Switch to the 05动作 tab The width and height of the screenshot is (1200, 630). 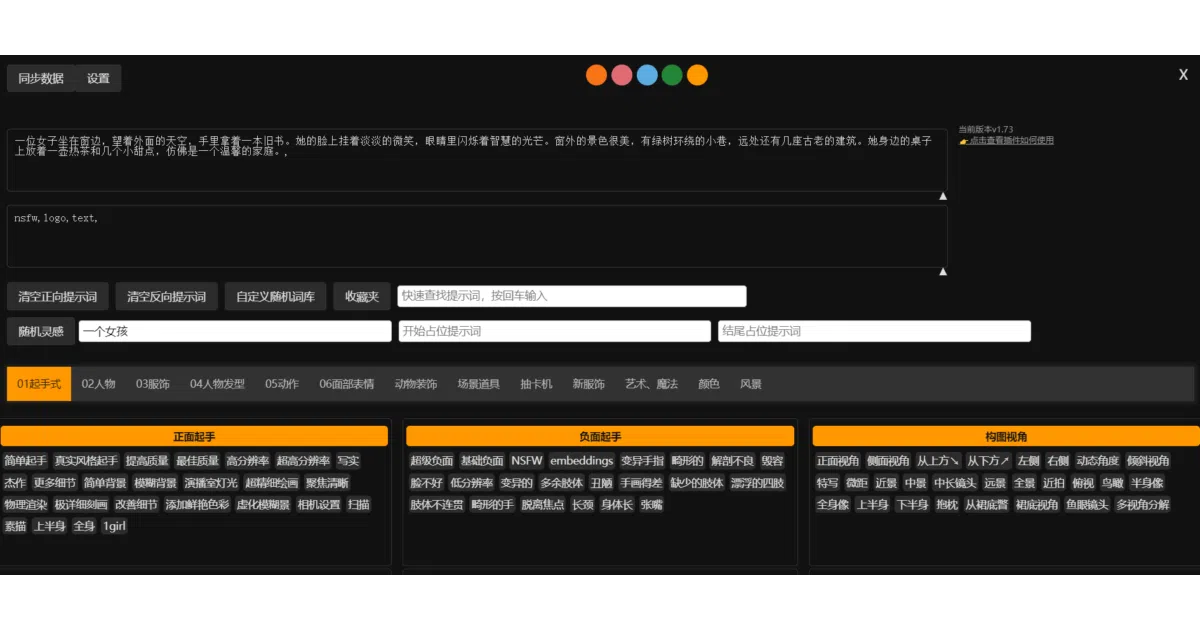pyautogui.click(x=282, y=384)
